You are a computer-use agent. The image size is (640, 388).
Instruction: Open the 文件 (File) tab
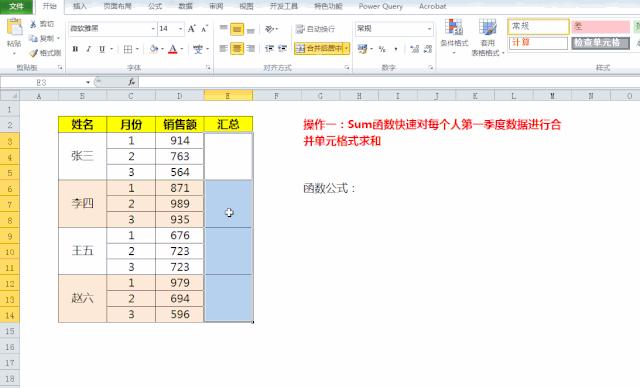(x=16, y=6)
